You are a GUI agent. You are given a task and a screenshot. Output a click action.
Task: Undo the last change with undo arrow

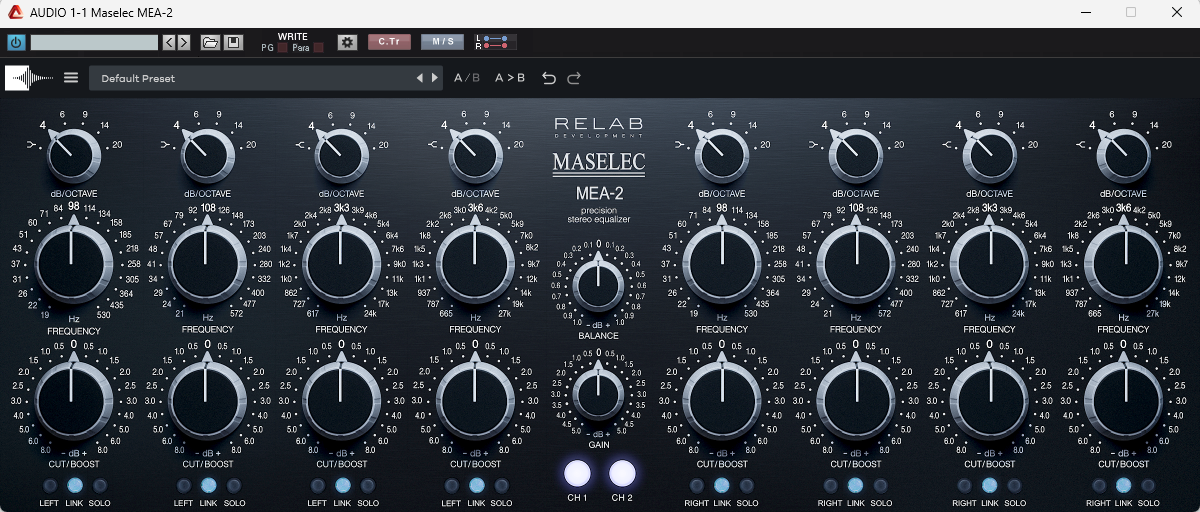(x=549, y=78)
